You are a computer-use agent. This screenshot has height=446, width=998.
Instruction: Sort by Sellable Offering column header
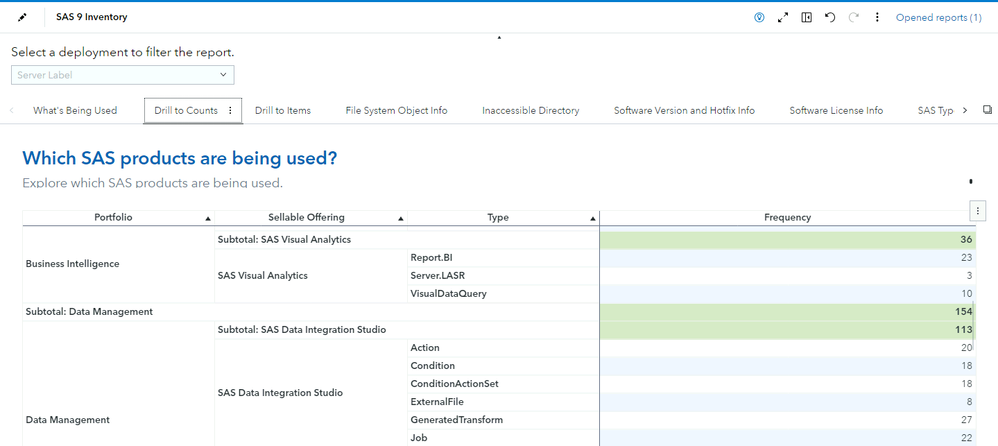311,218
